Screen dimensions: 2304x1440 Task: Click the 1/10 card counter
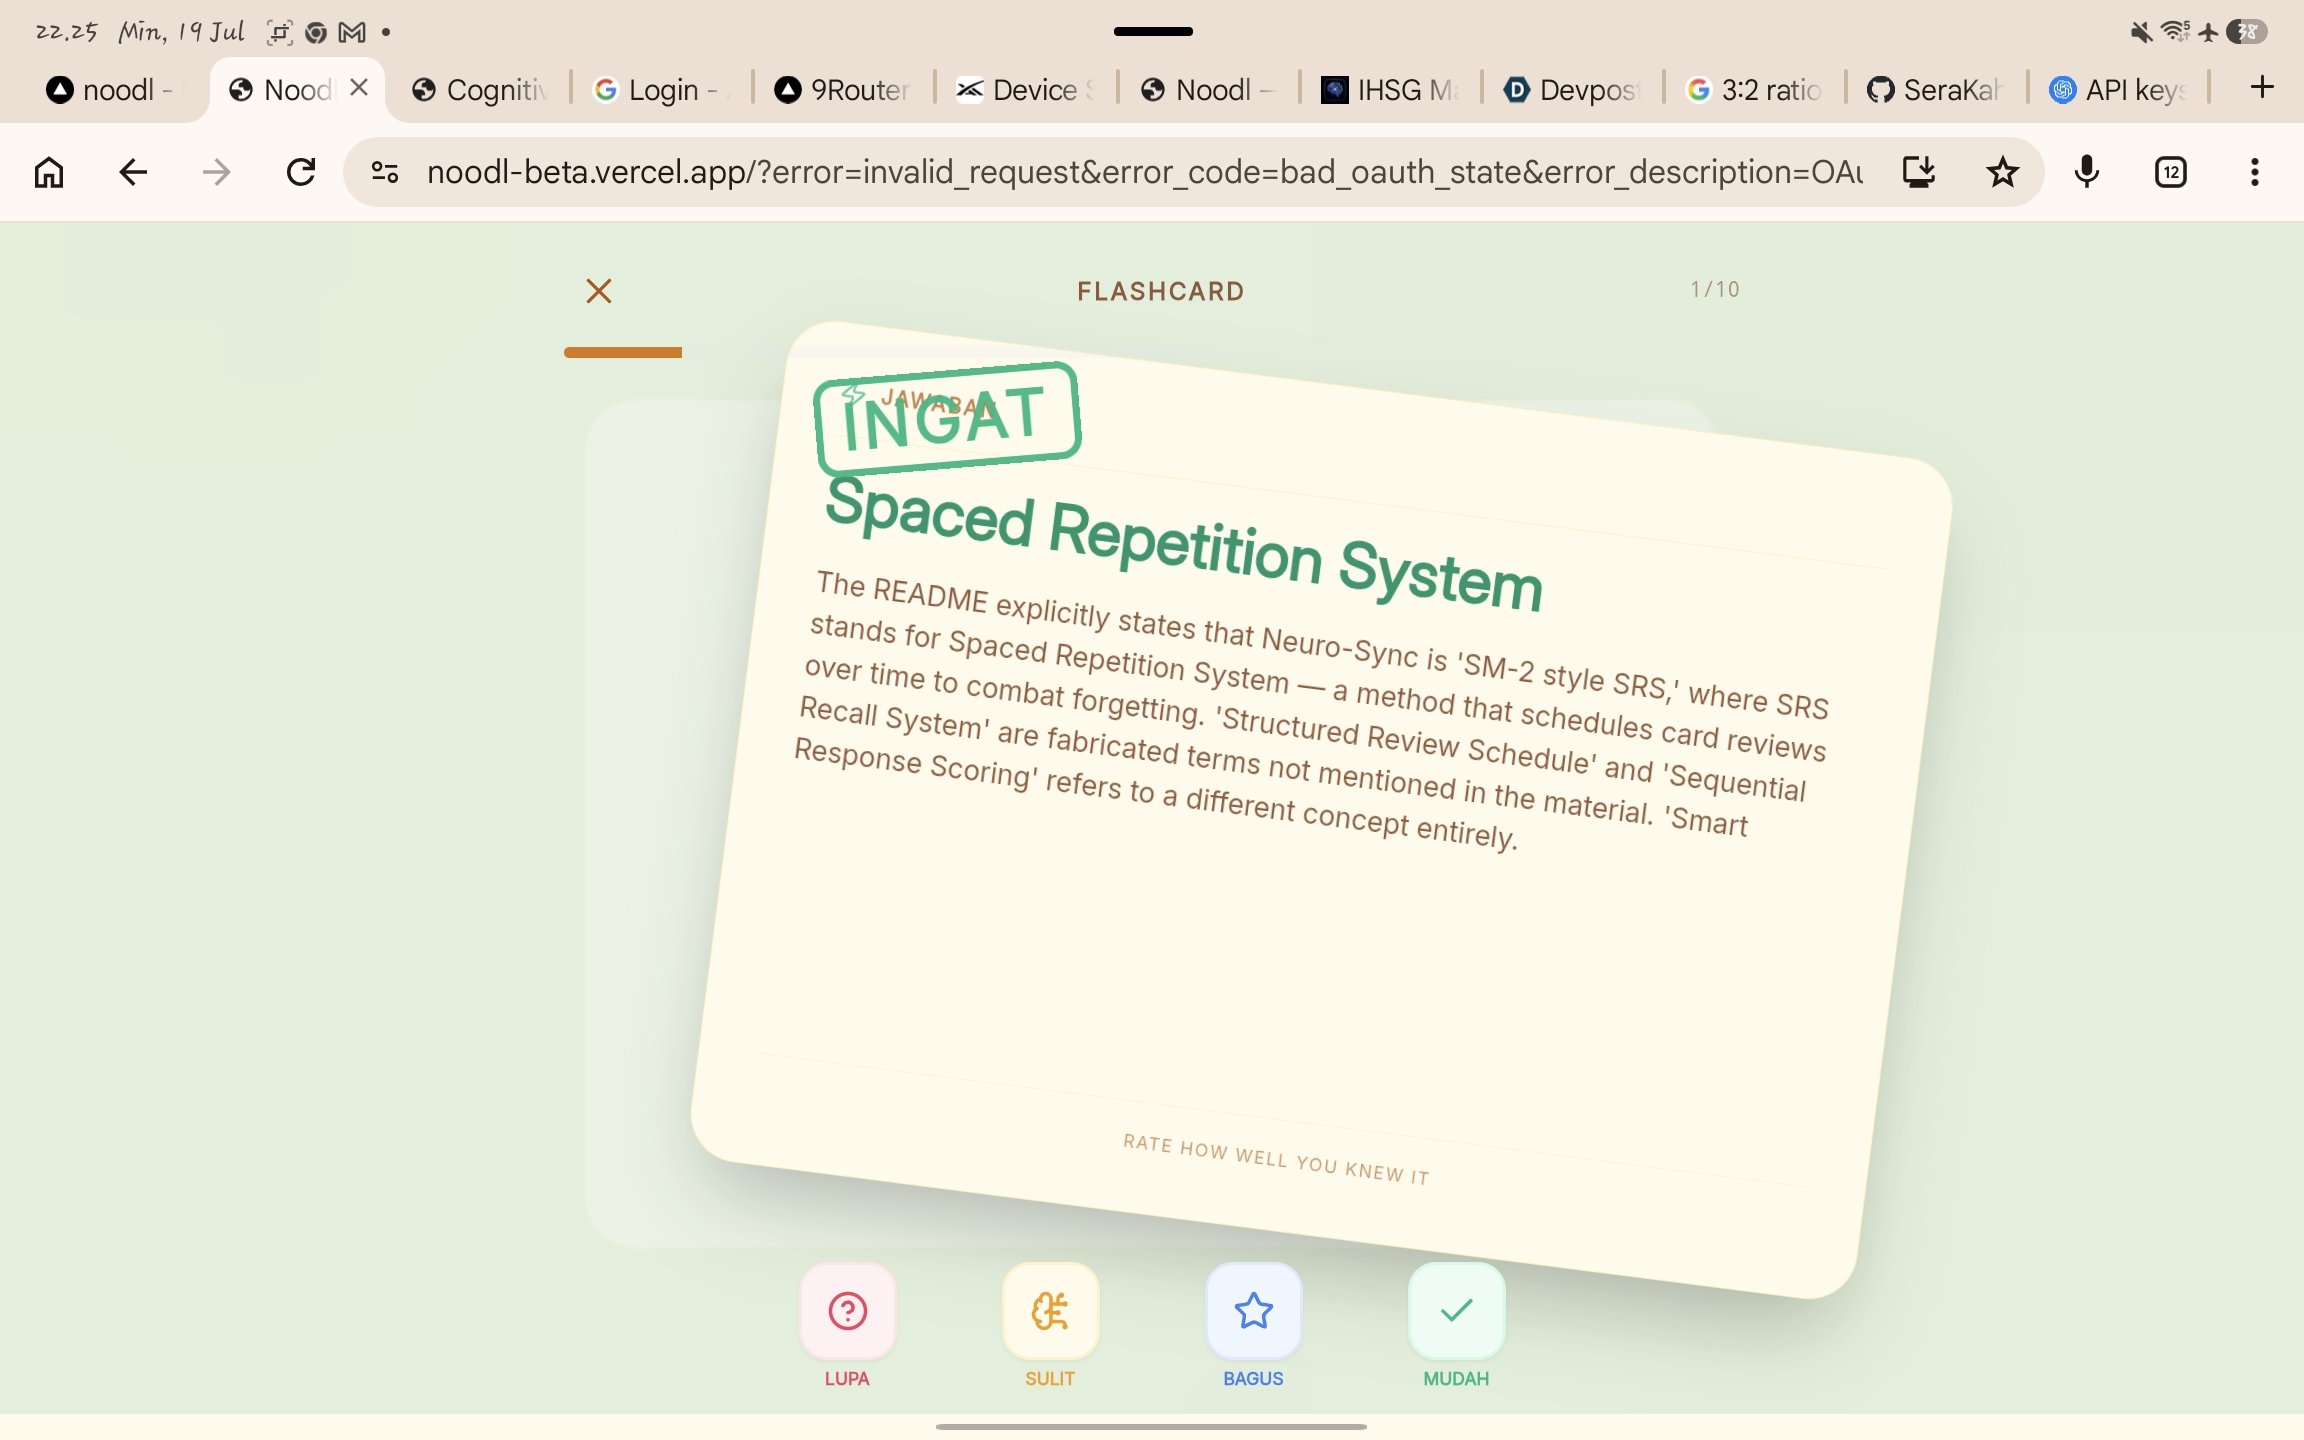1715,290
